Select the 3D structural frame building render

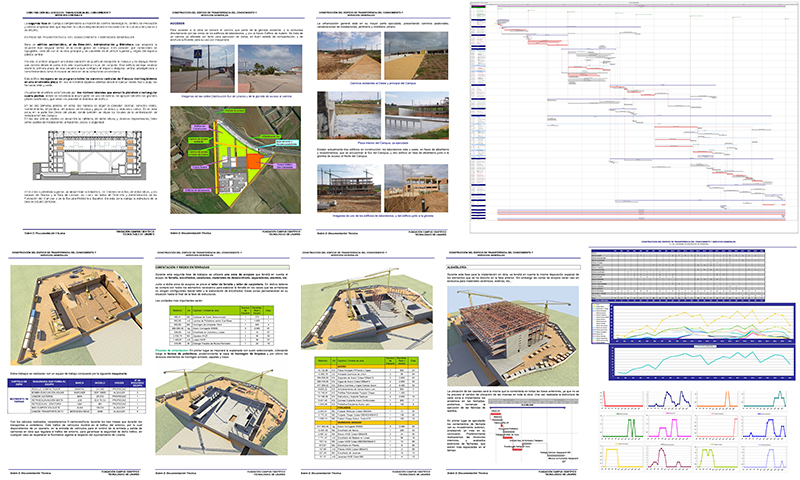click(513, 336)
